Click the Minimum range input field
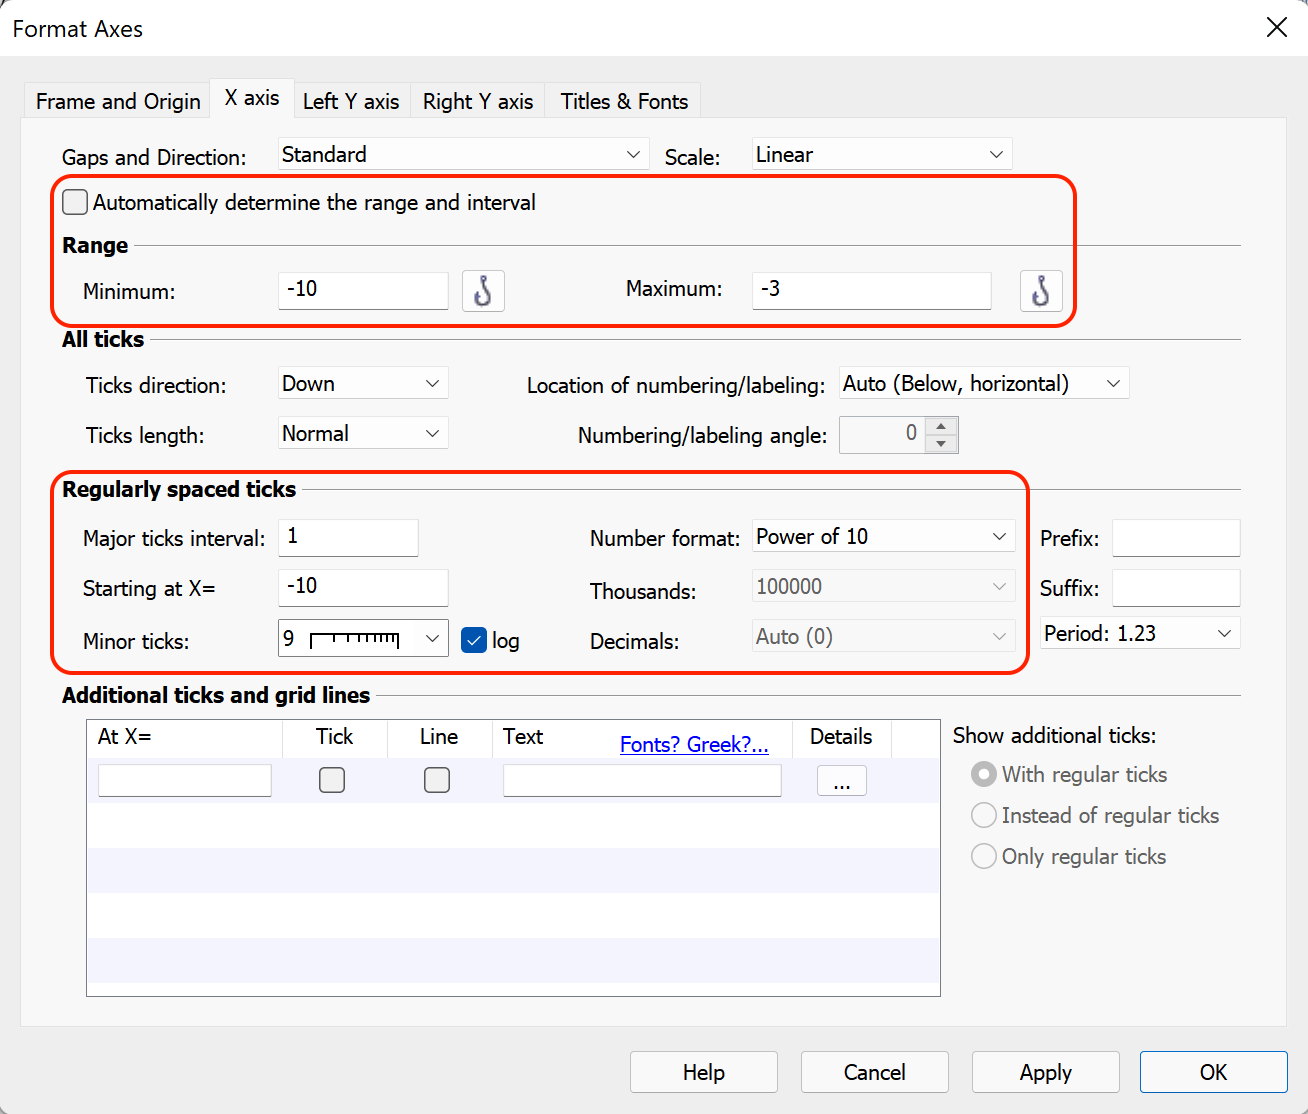Viewport: 1308px width, 1114px height. (x=363, y=290)
